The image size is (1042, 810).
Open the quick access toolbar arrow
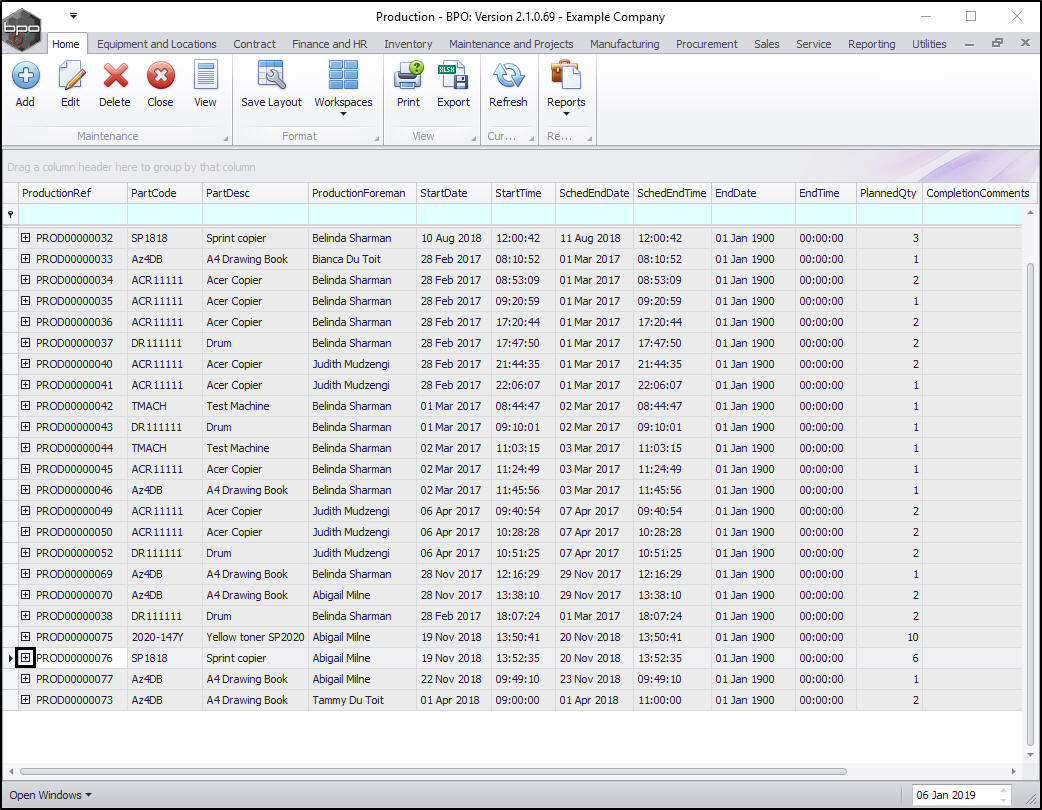(73, 15)
